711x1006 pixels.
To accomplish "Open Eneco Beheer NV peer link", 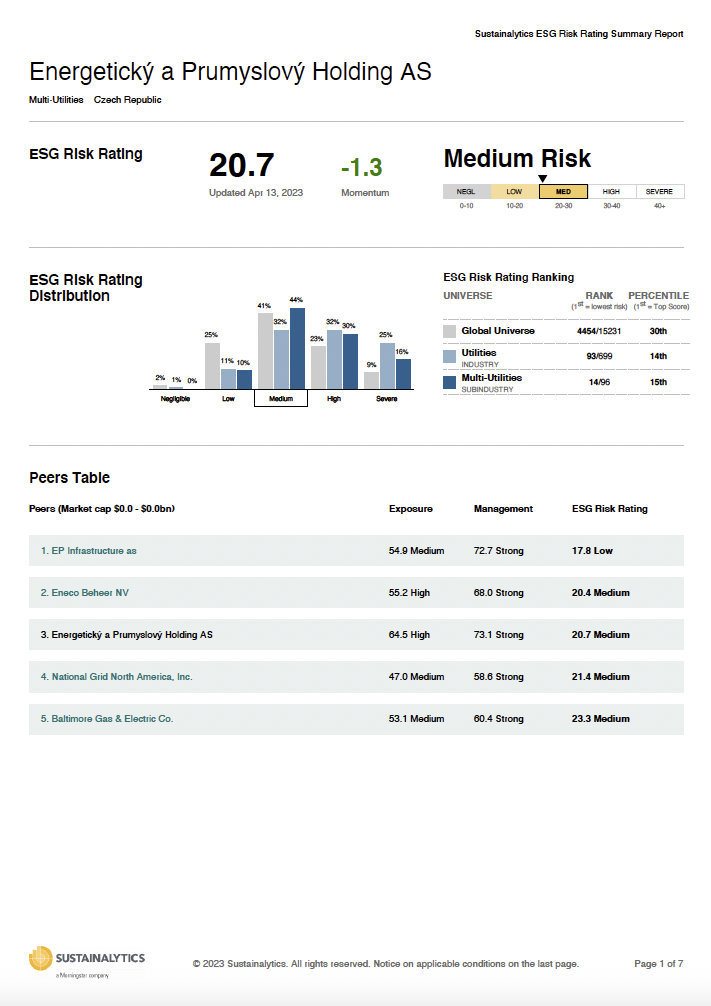I will (85, 593).
